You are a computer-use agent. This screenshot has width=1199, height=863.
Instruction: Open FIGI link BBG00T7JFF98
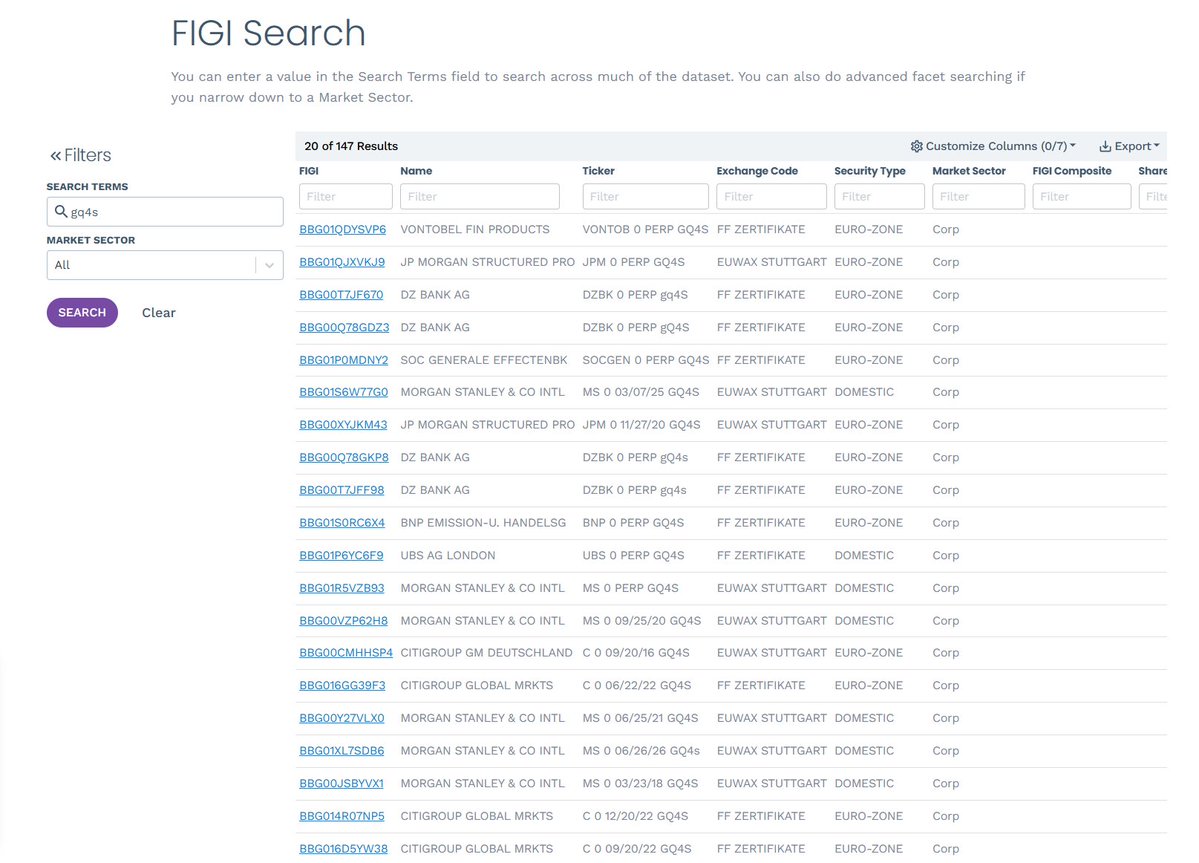coord(342,490)
